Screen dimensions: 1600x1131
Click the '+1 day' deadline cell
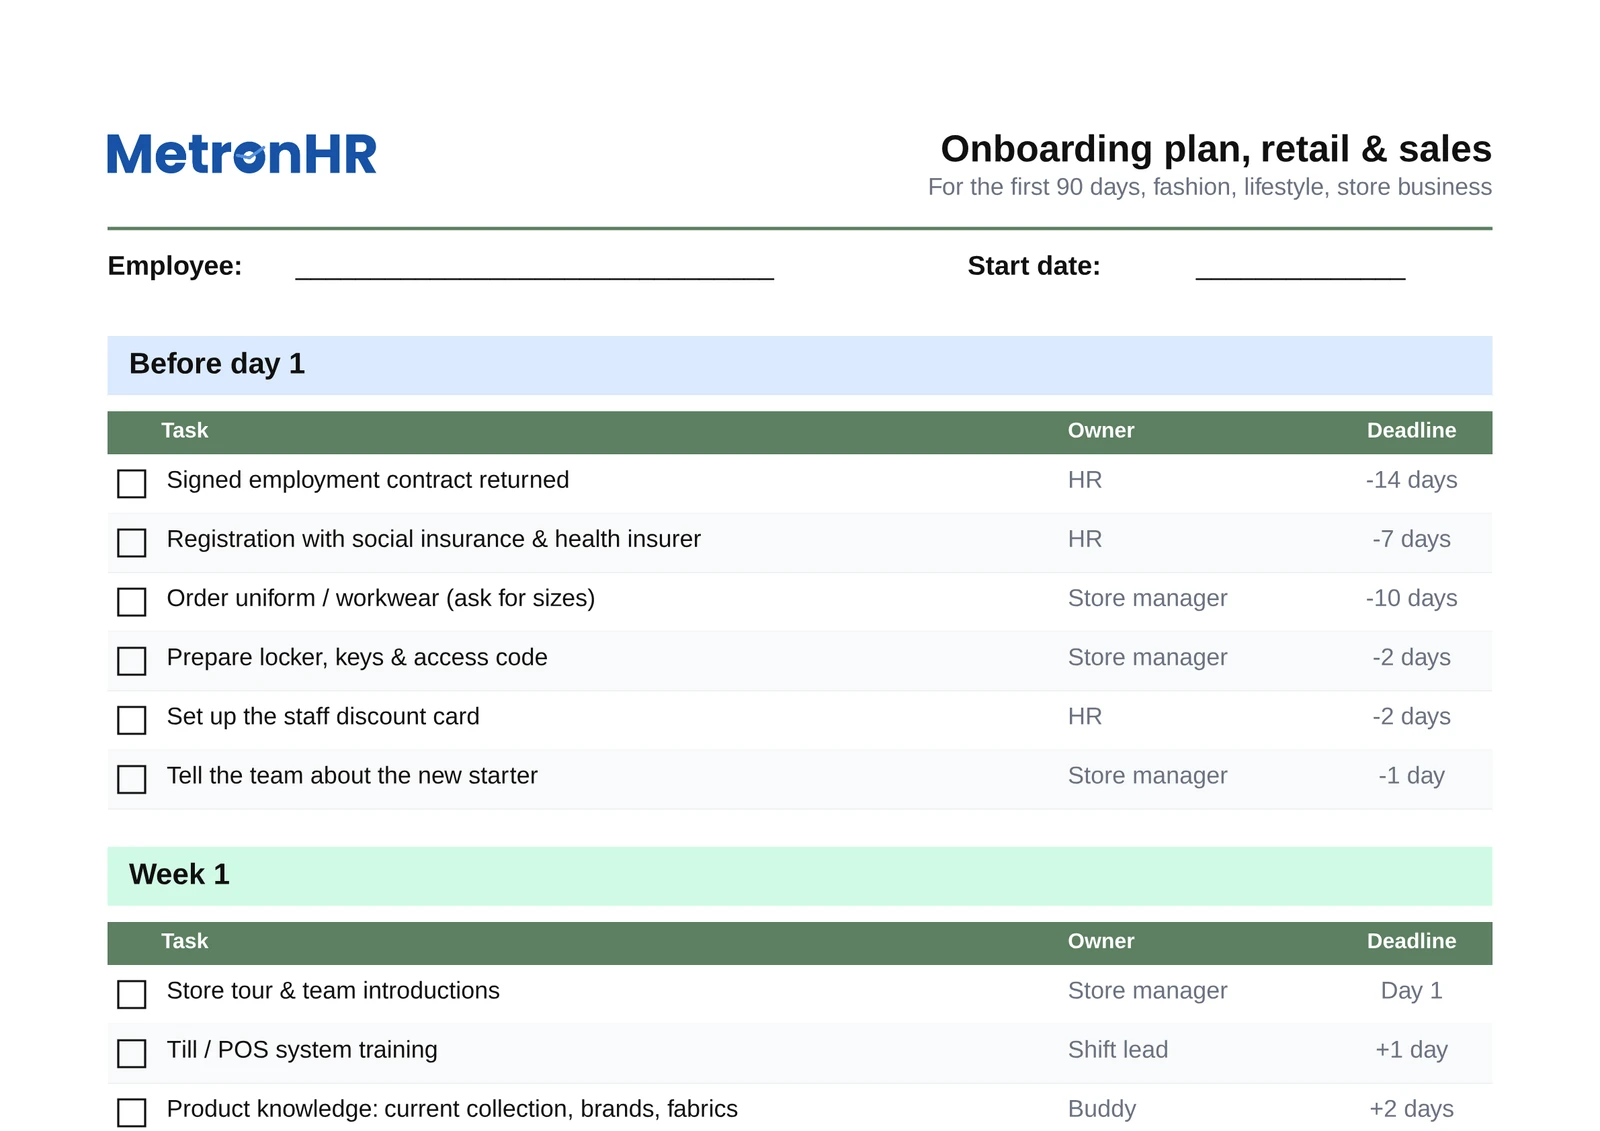pyautogui.click(x=1411, y=1050)
